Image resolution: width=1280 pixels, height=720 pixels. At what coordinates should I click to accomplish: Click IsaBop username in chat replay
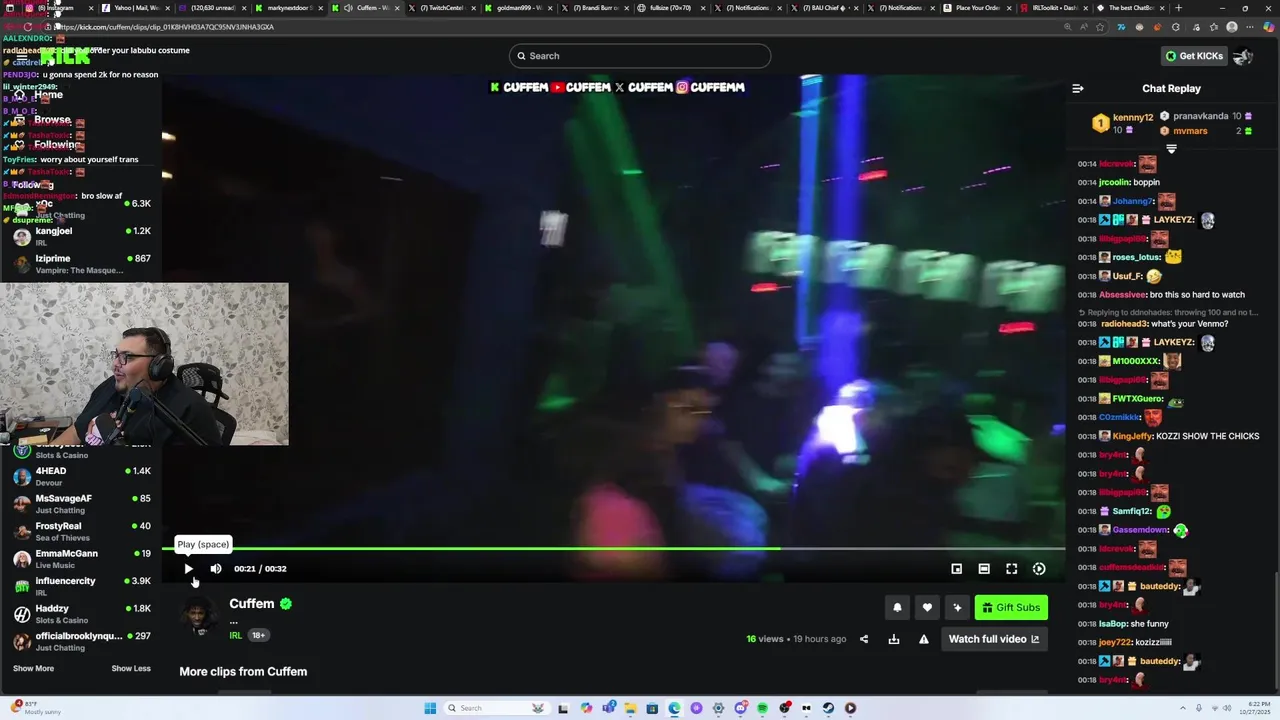click(x=1113, y=624)
